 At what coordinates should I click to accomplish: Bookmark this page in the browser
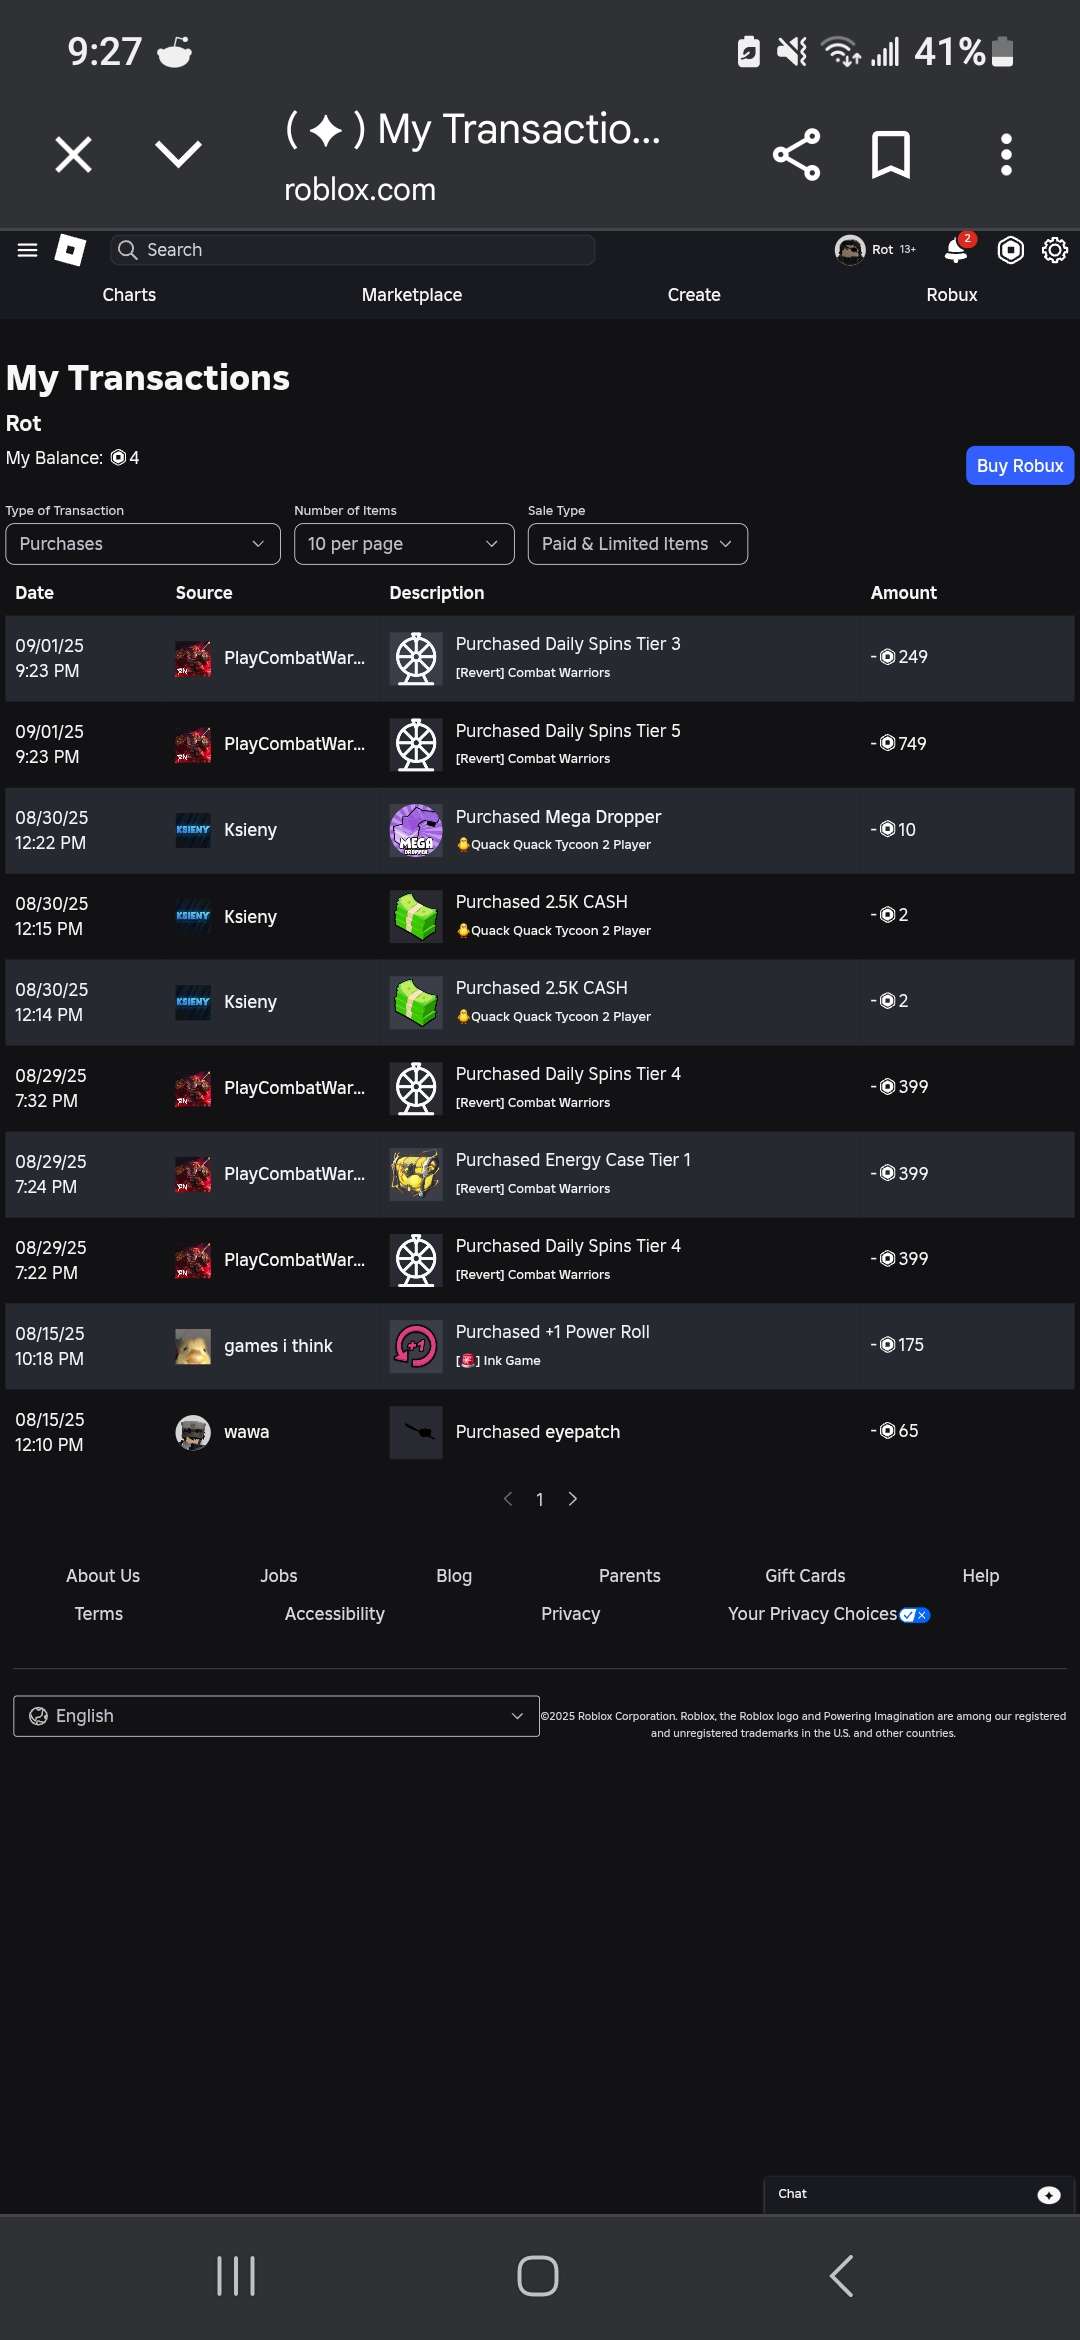point(890,155)
